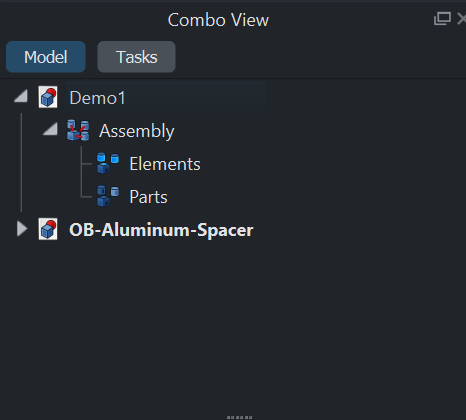Click the OB-Aluminum-Spacer document icon

click(x=48, y=229)
